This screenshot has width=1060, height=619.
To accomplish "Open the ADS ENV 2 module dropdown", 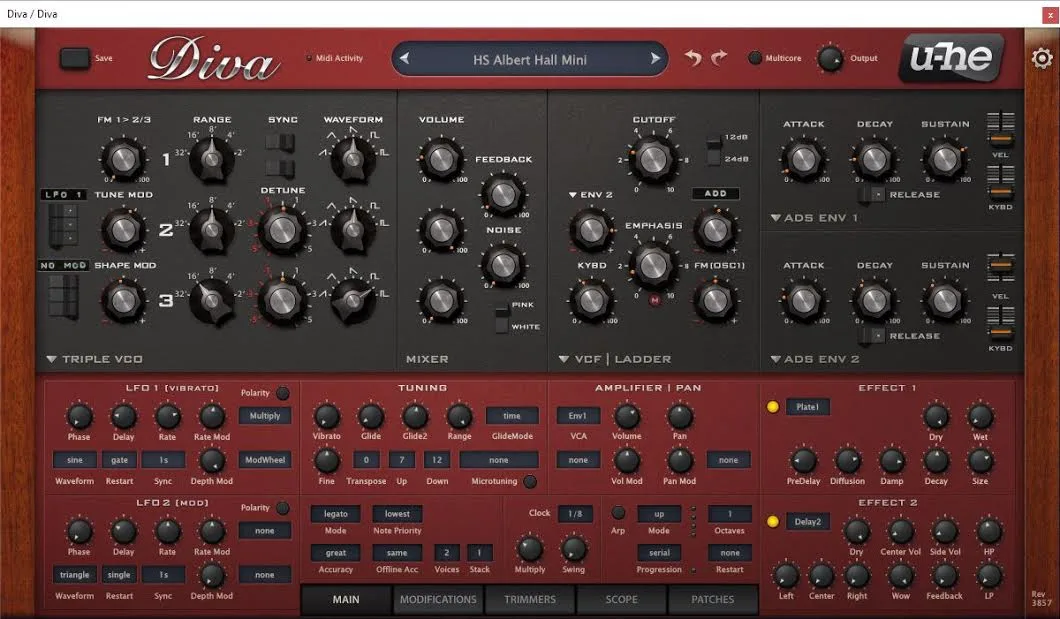I will coord(775,359).
